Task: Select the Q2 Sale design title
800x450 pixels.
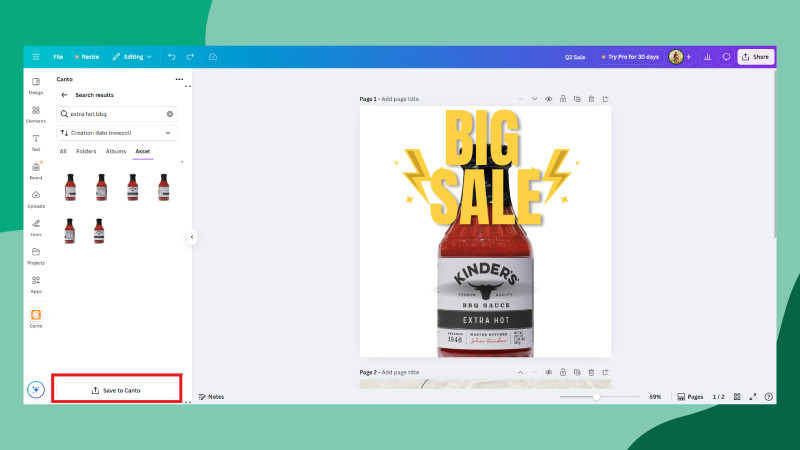Action: point(574,57)
